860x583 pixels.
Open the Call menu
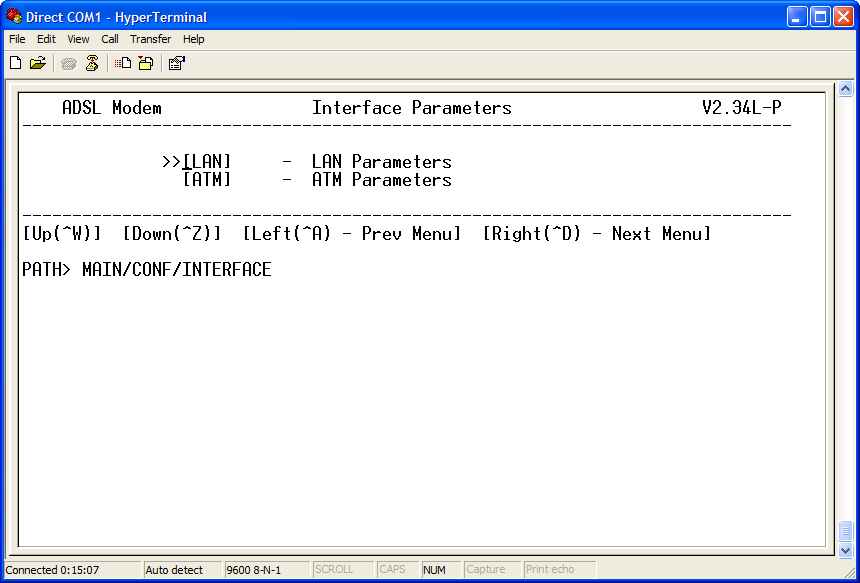110,39
